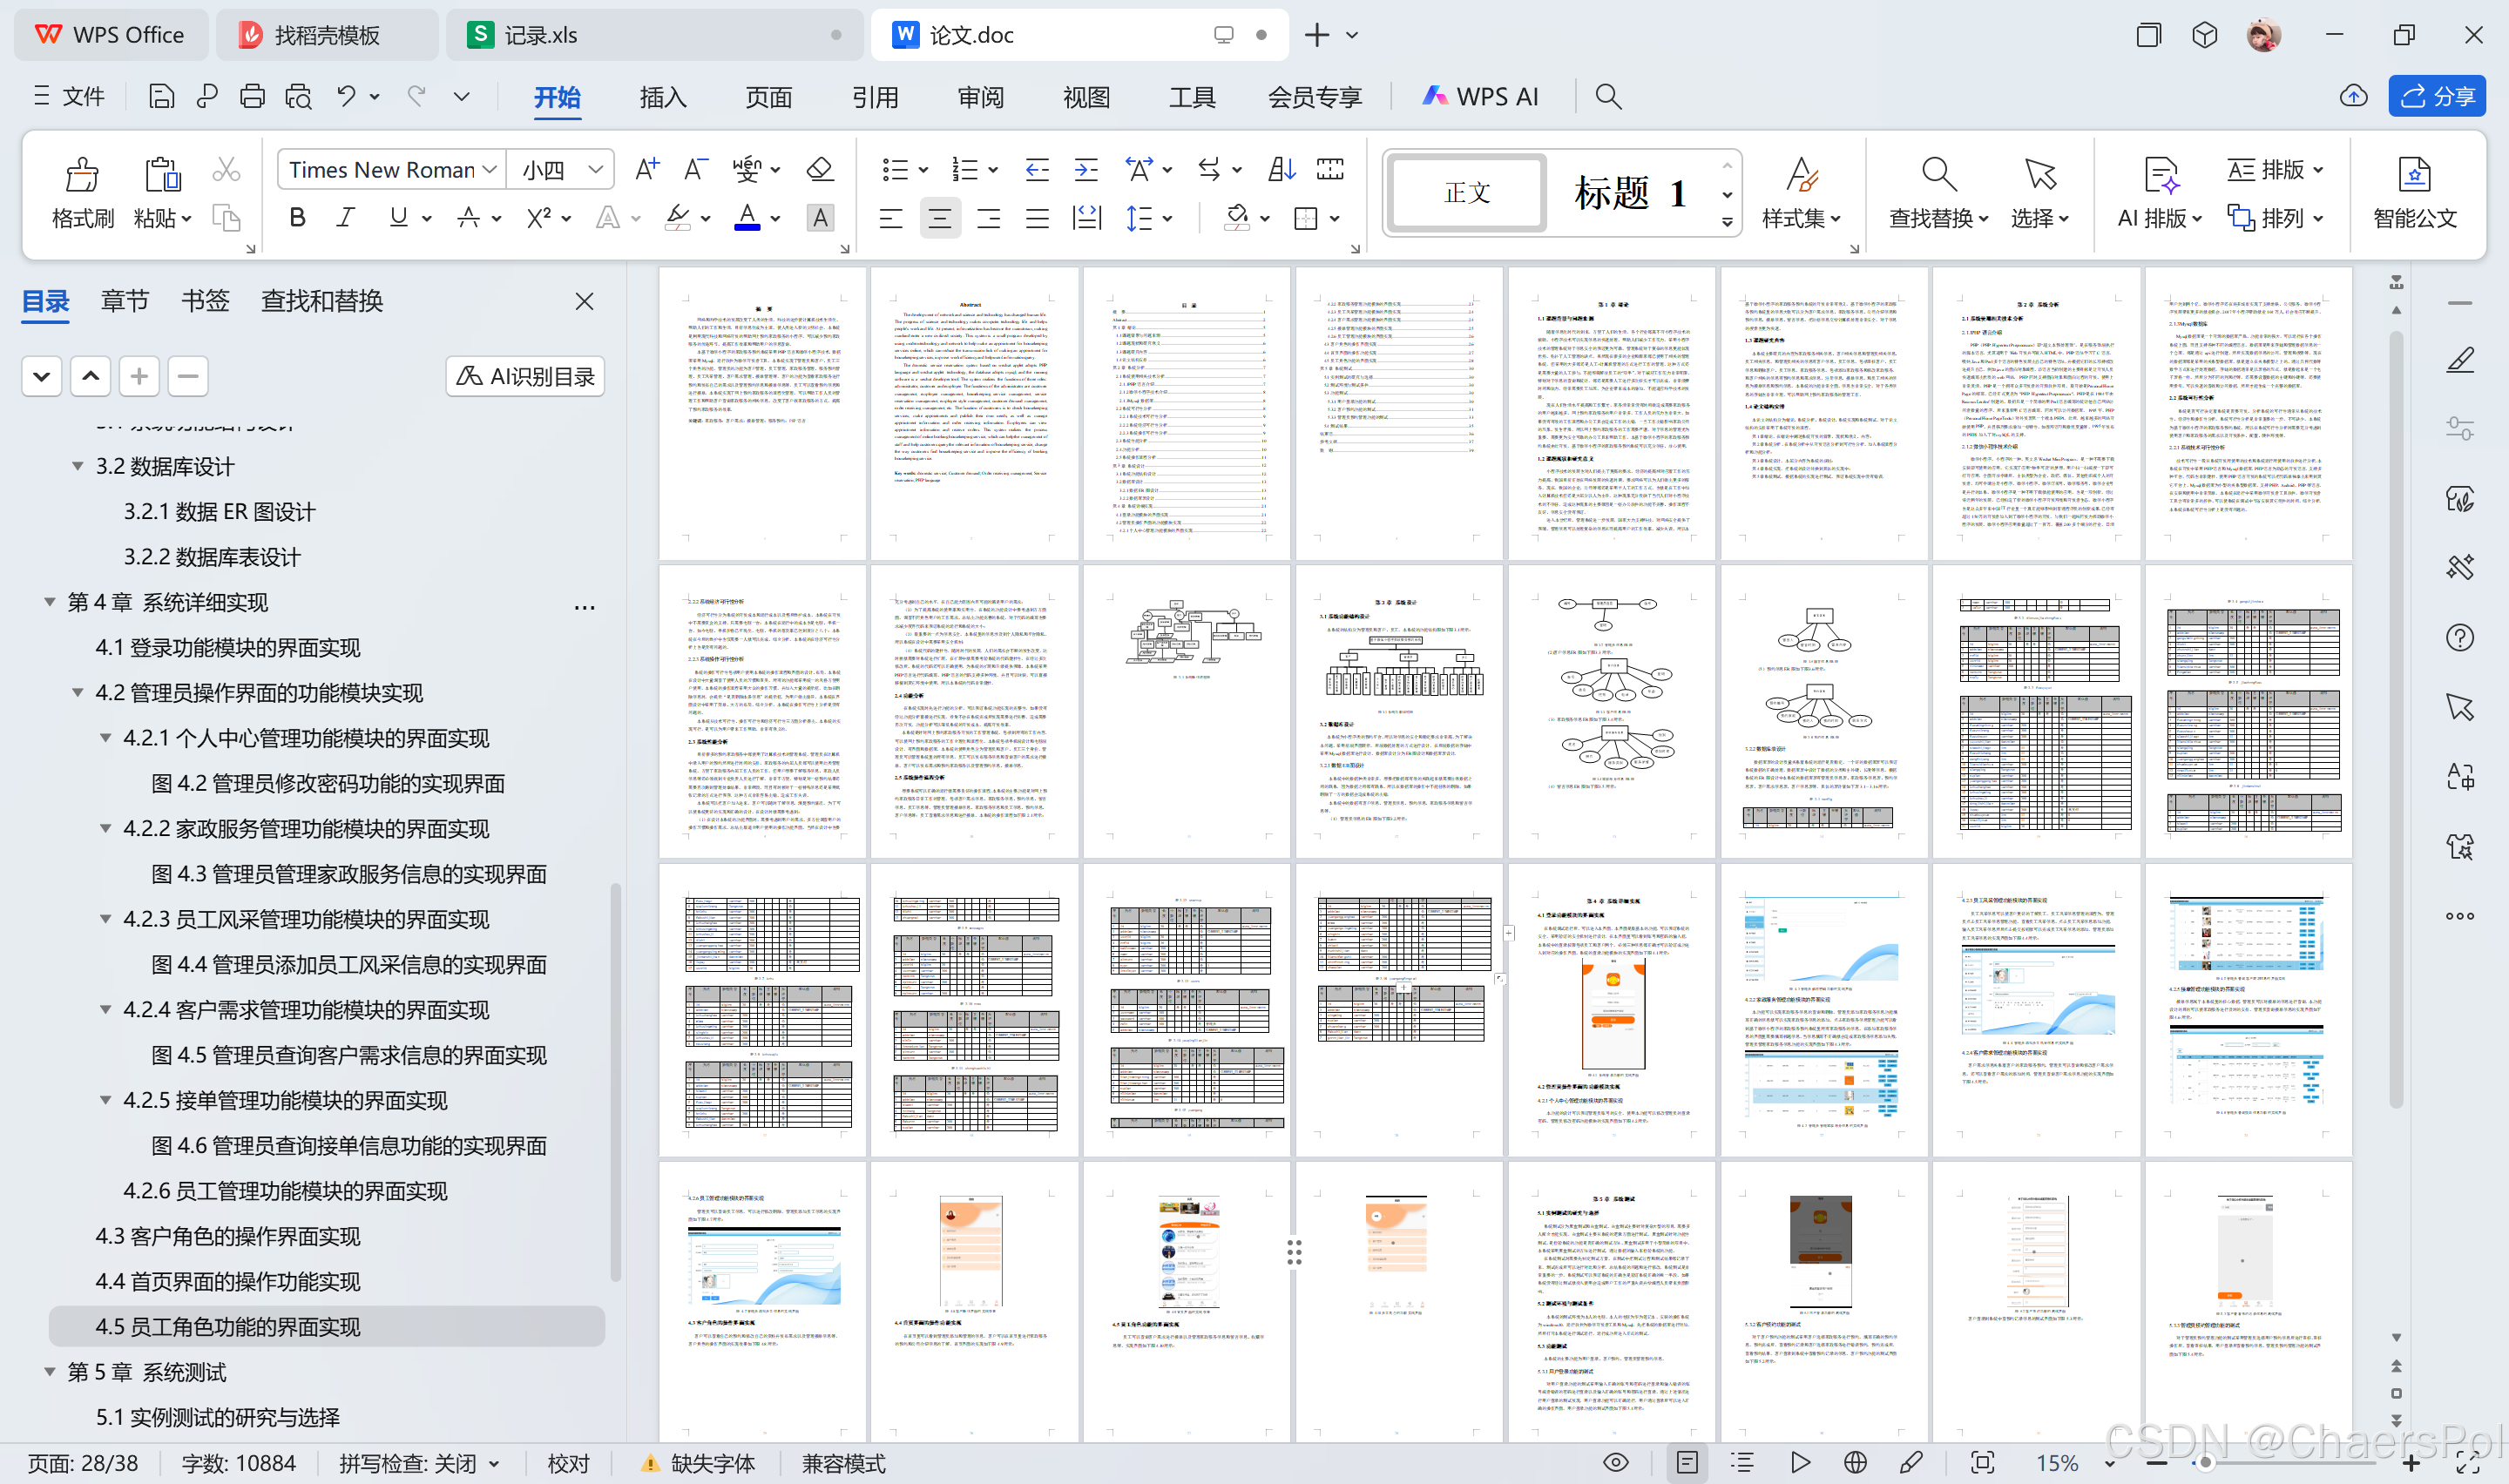Screen dimensions: 2509x1484
Task: Click the 分享 share button
Action: [2437, 96]
